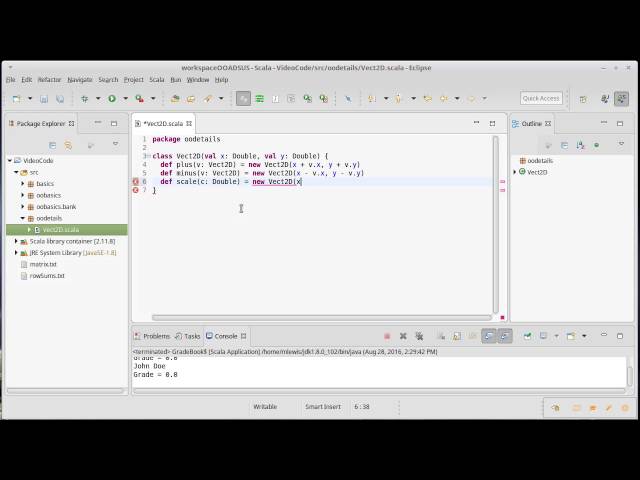This screenshot has height=480, width=640.
Task: Toggle the Sort button in Outline toolbar
Action: [x=580, y=145]
